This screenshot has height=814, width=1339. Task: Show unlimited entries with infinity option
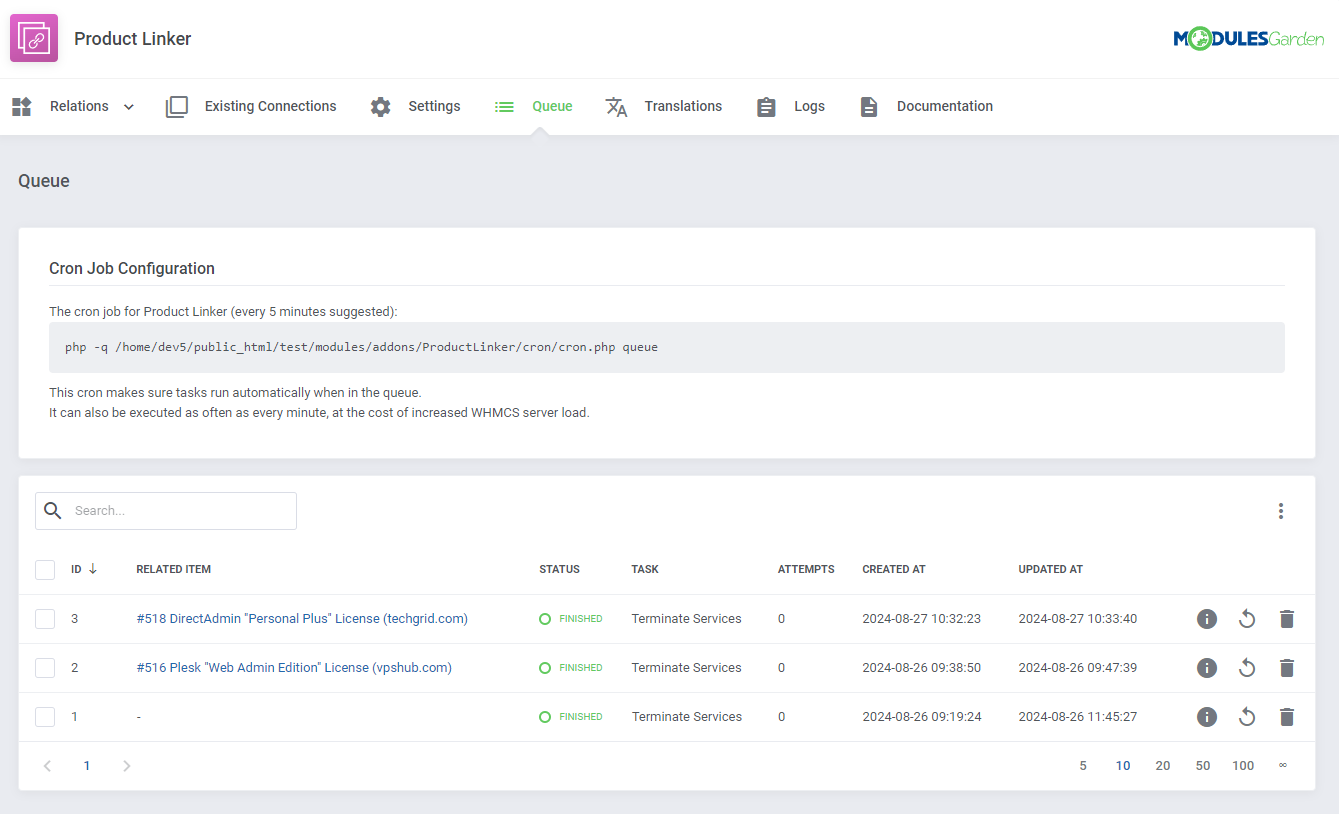[x=1283, y=766]
